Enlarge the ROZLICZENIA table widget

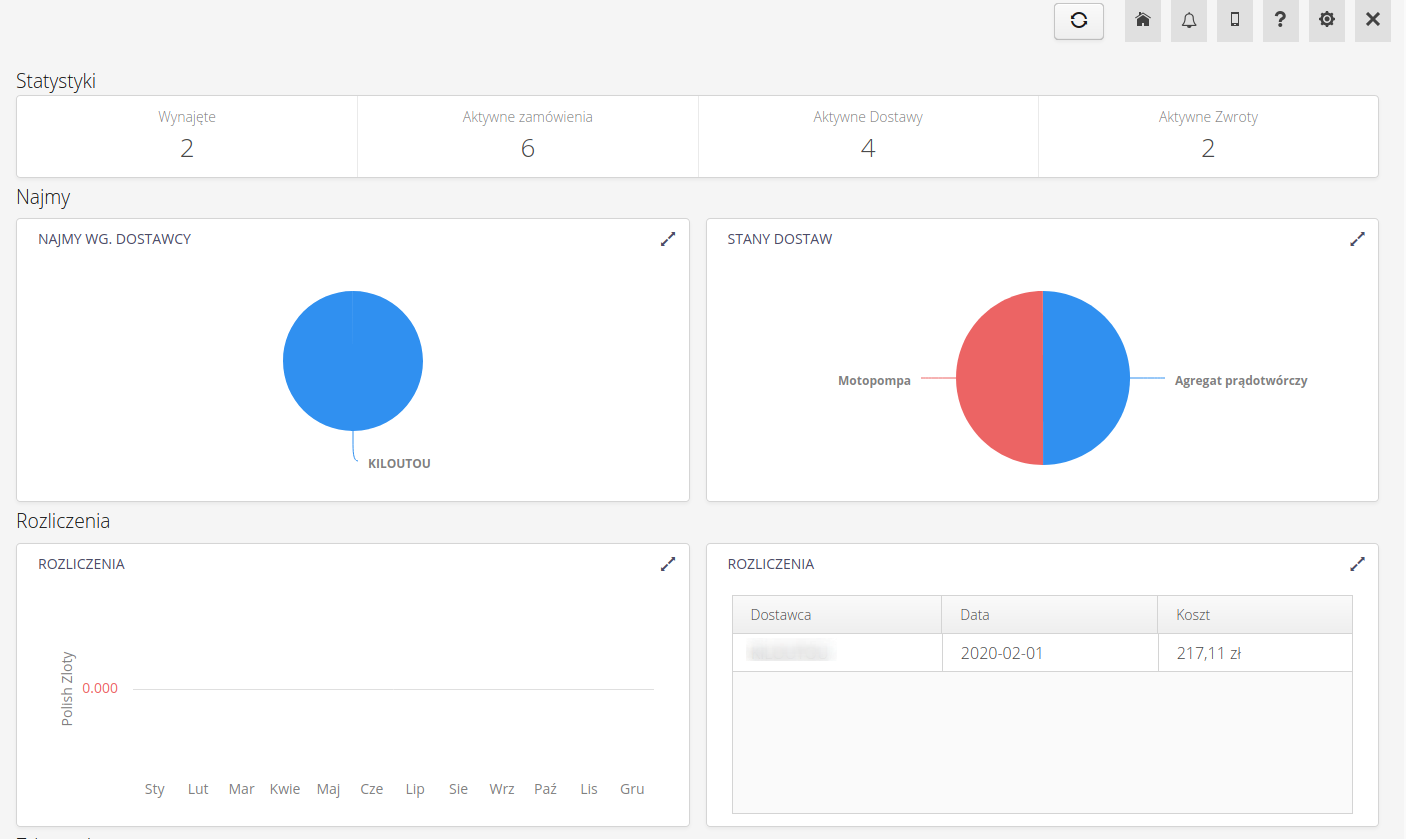coord(1357,563)
